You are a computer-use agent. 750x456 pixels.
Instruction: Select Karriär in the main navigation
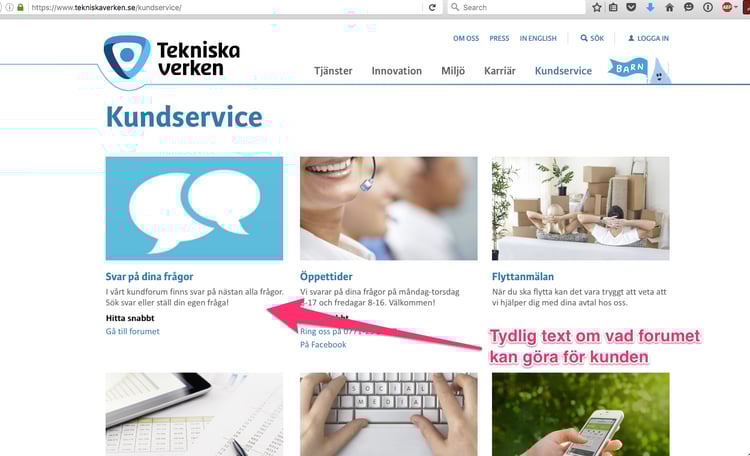tap(500, 71)
